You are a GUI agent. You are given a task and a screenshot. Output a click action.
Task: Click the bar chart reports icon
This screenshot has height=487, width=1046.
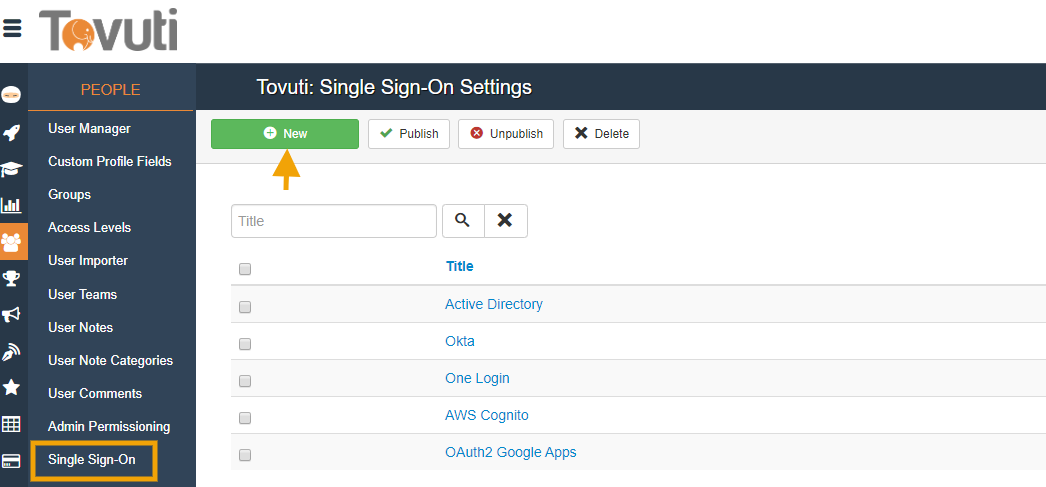coord(12,205)
